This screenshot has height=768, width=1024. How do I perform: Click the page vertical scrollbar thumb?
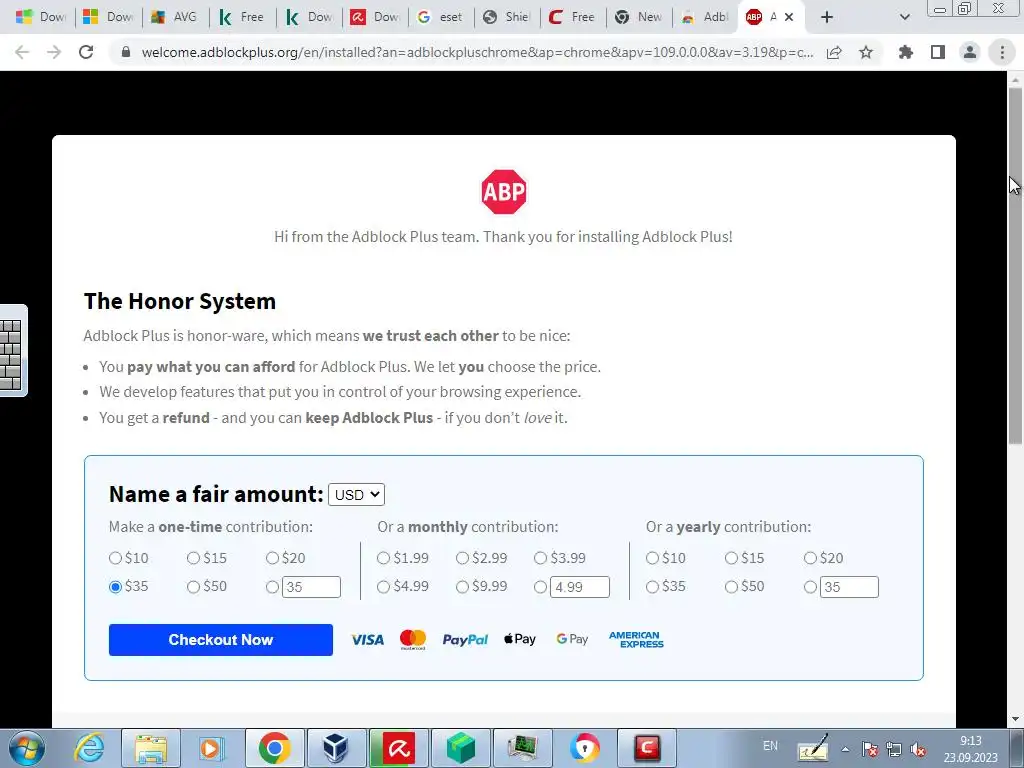coord(1015,266)
